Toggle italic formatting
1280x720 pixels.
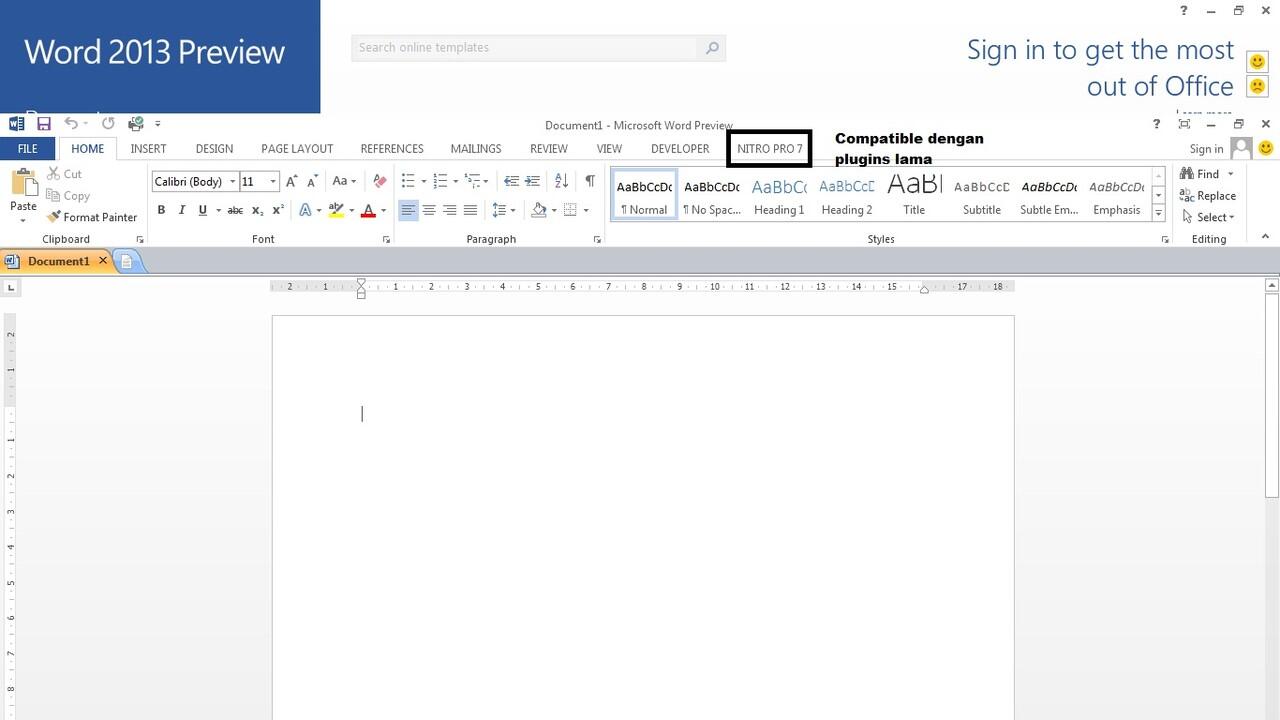182,210
